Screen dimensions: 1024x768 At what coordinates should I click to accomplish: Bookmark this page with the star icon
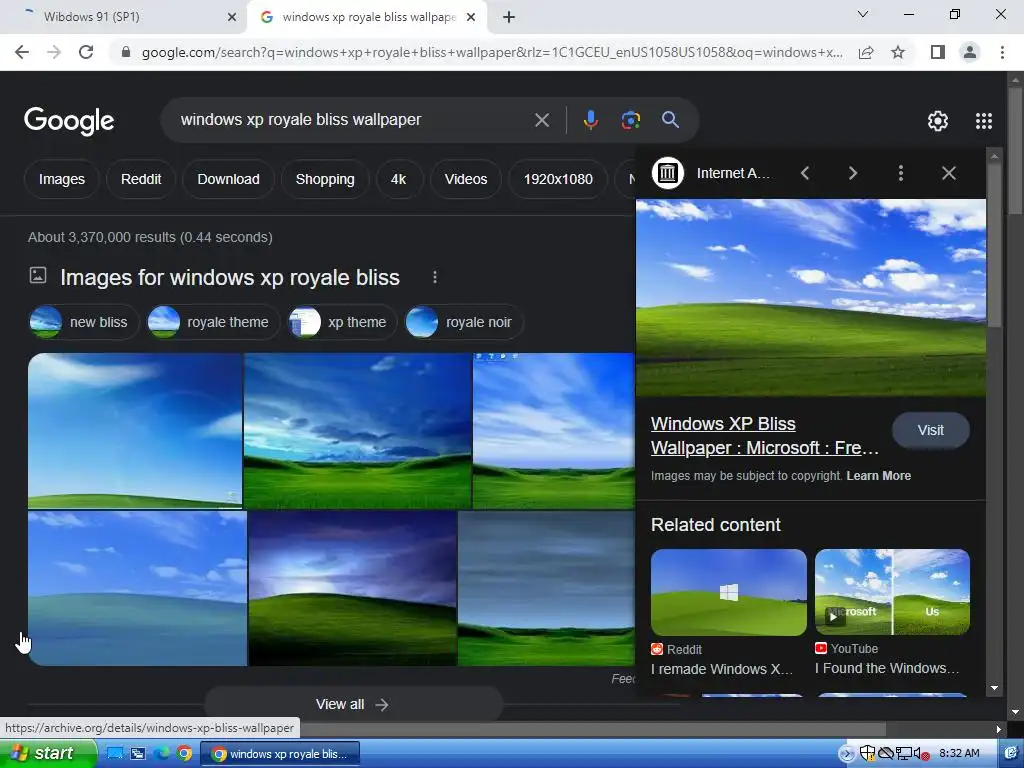[898, 52]
